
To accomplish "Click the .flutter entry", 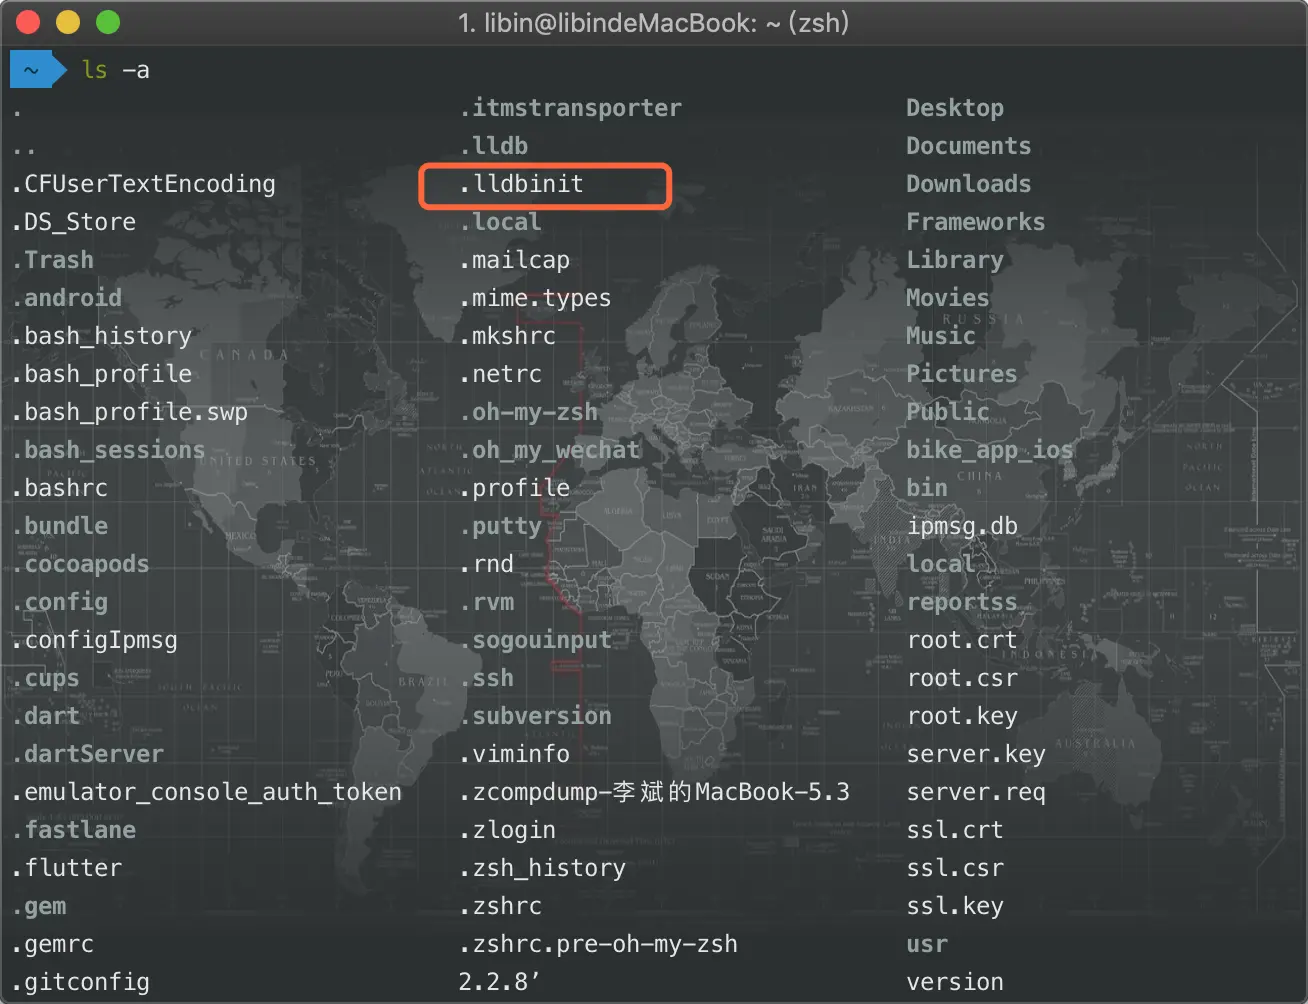I will click(67, 868).
